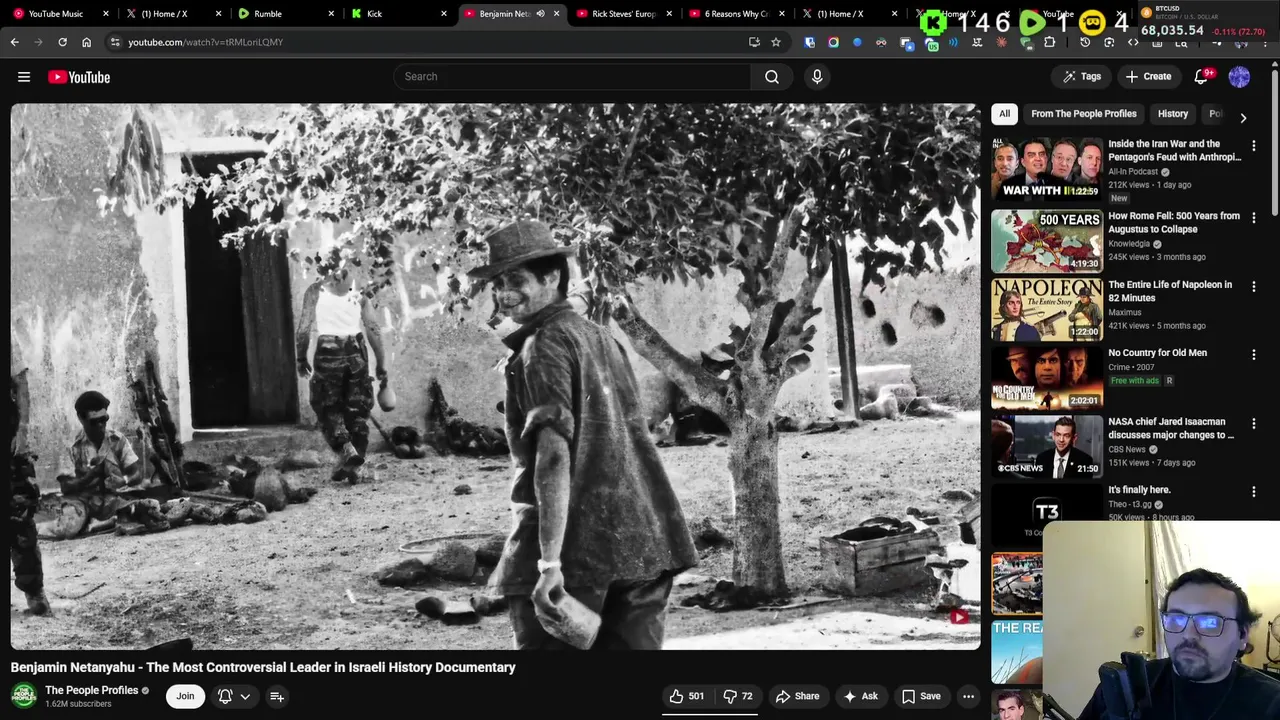The width and height of the screenshot is (1280, 720).
Task: Open the Napoleon The Entire Story thumbnail
Action: click(x=1047, y=310)
